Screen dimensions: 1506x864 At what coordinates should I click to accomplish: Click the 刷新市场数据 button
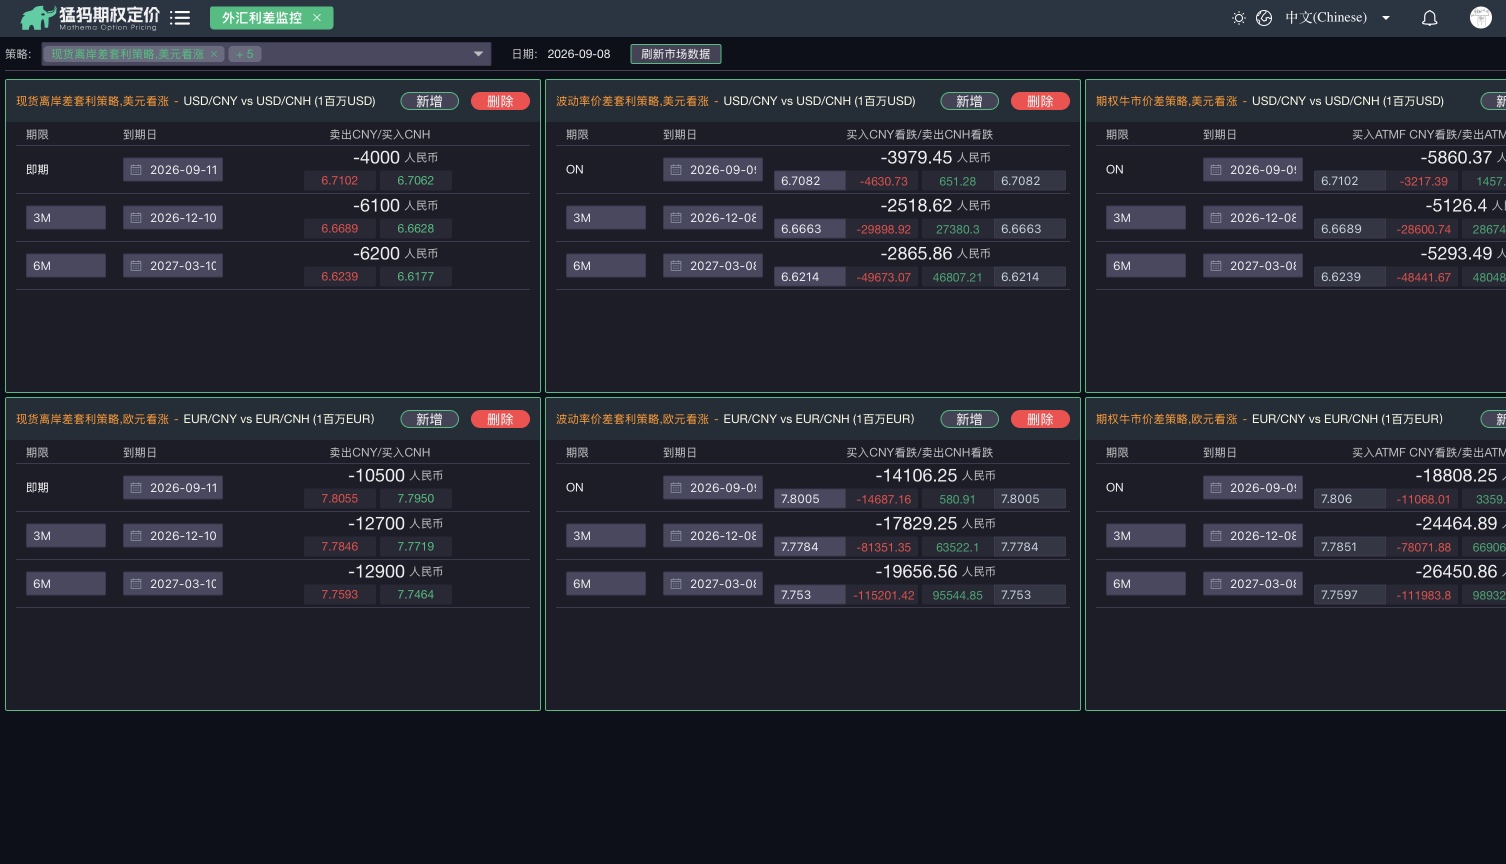pyautogui.click(x=675, y=54)
